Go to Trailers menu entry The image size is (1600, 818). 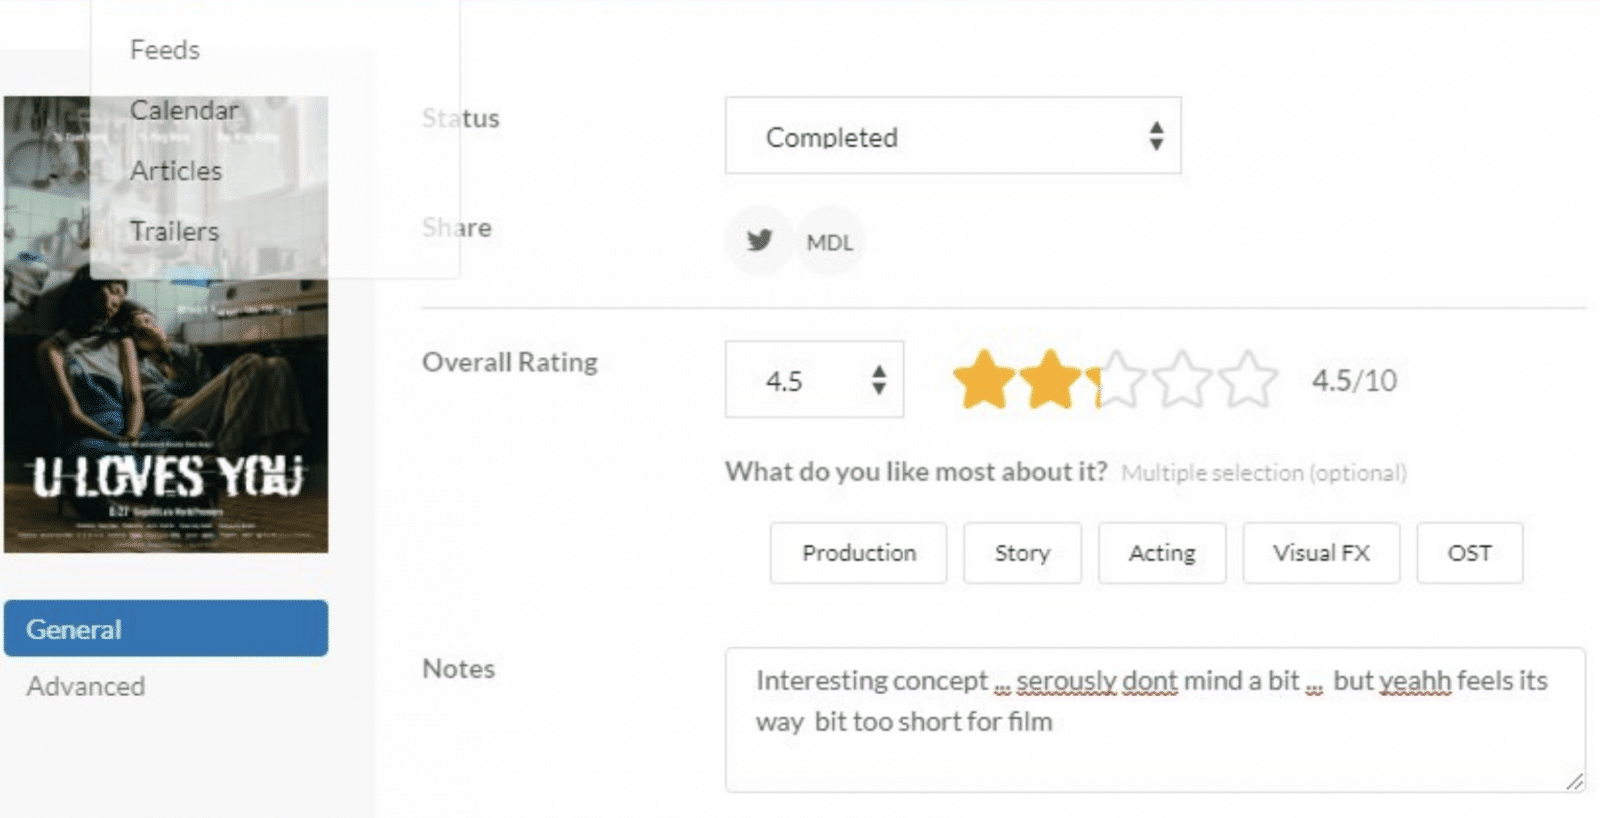[174, 231]
